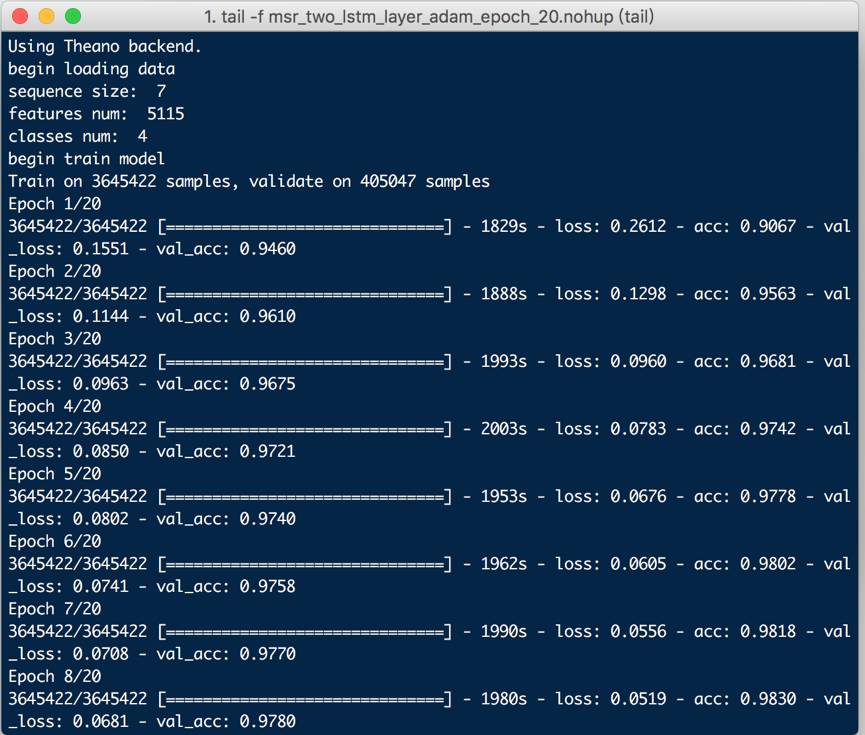Screen dimensions: 865x735
Task: Click the 'Epoch 3/20' line
Action: pyautogui.click(x=55, y=339)
